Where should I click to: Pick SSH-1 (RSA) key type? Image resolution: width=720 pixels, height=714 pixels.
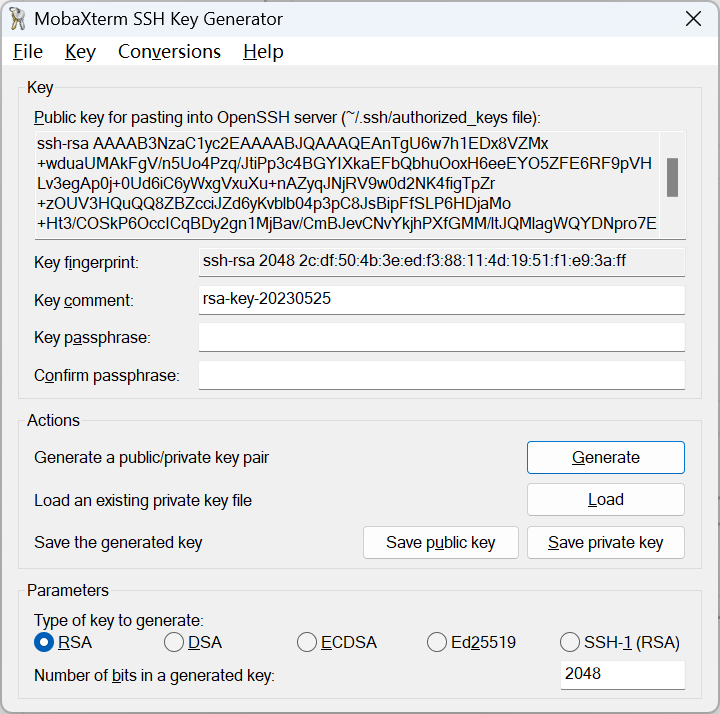click(570, 642)
